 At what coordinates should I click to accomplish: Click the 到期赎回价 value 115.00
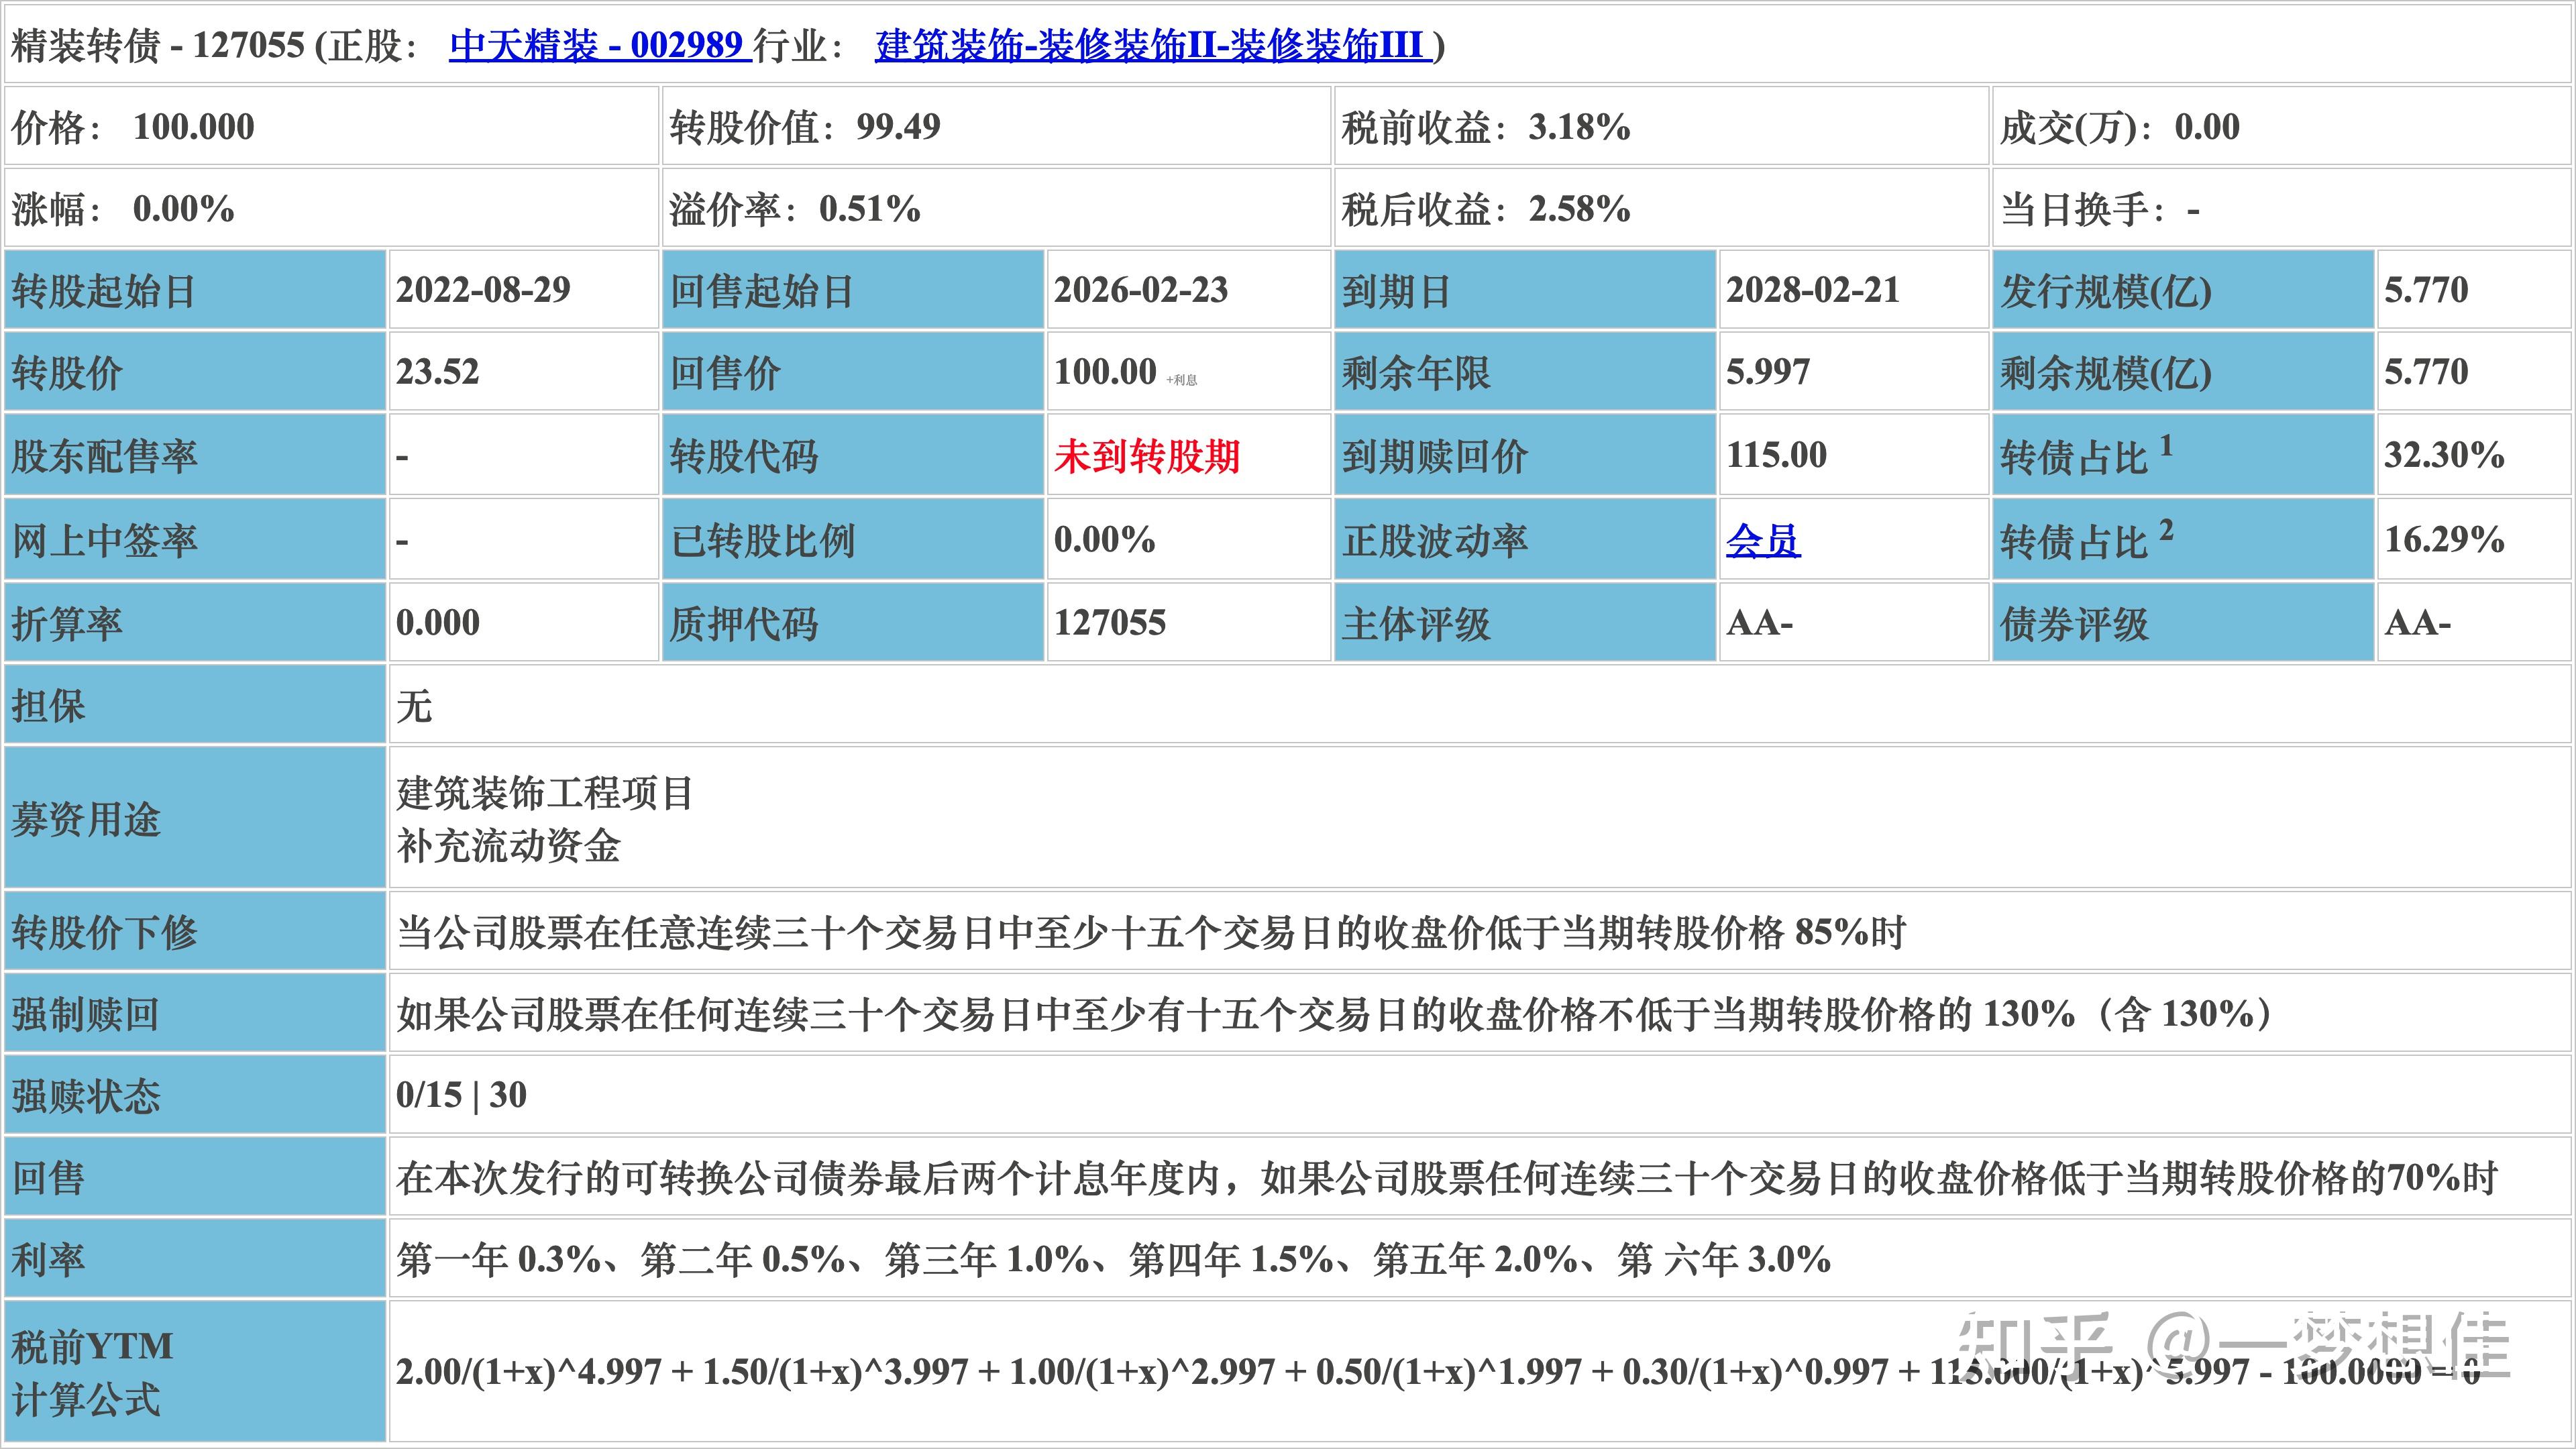coord(1776,455)
